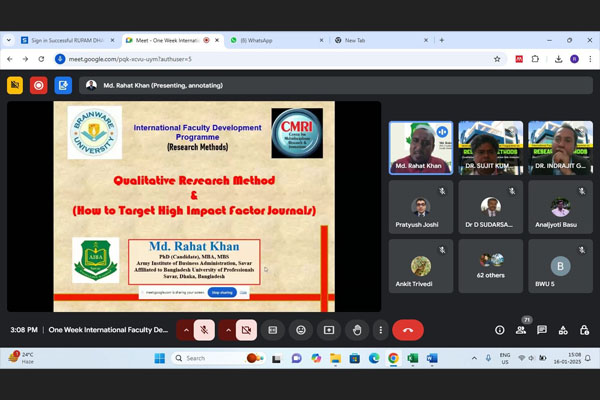
Task: Unmute the microphone
Action: [204, 329]
